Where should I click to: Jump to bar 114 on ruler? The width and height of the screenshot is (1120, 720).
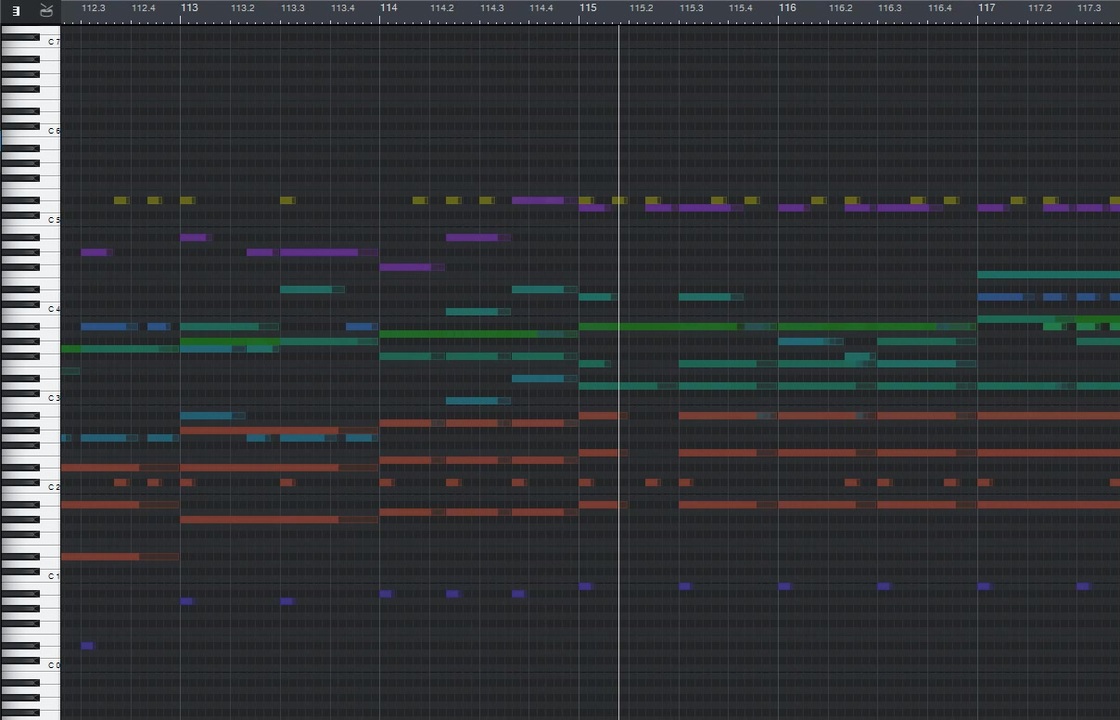tap(389, 8)
